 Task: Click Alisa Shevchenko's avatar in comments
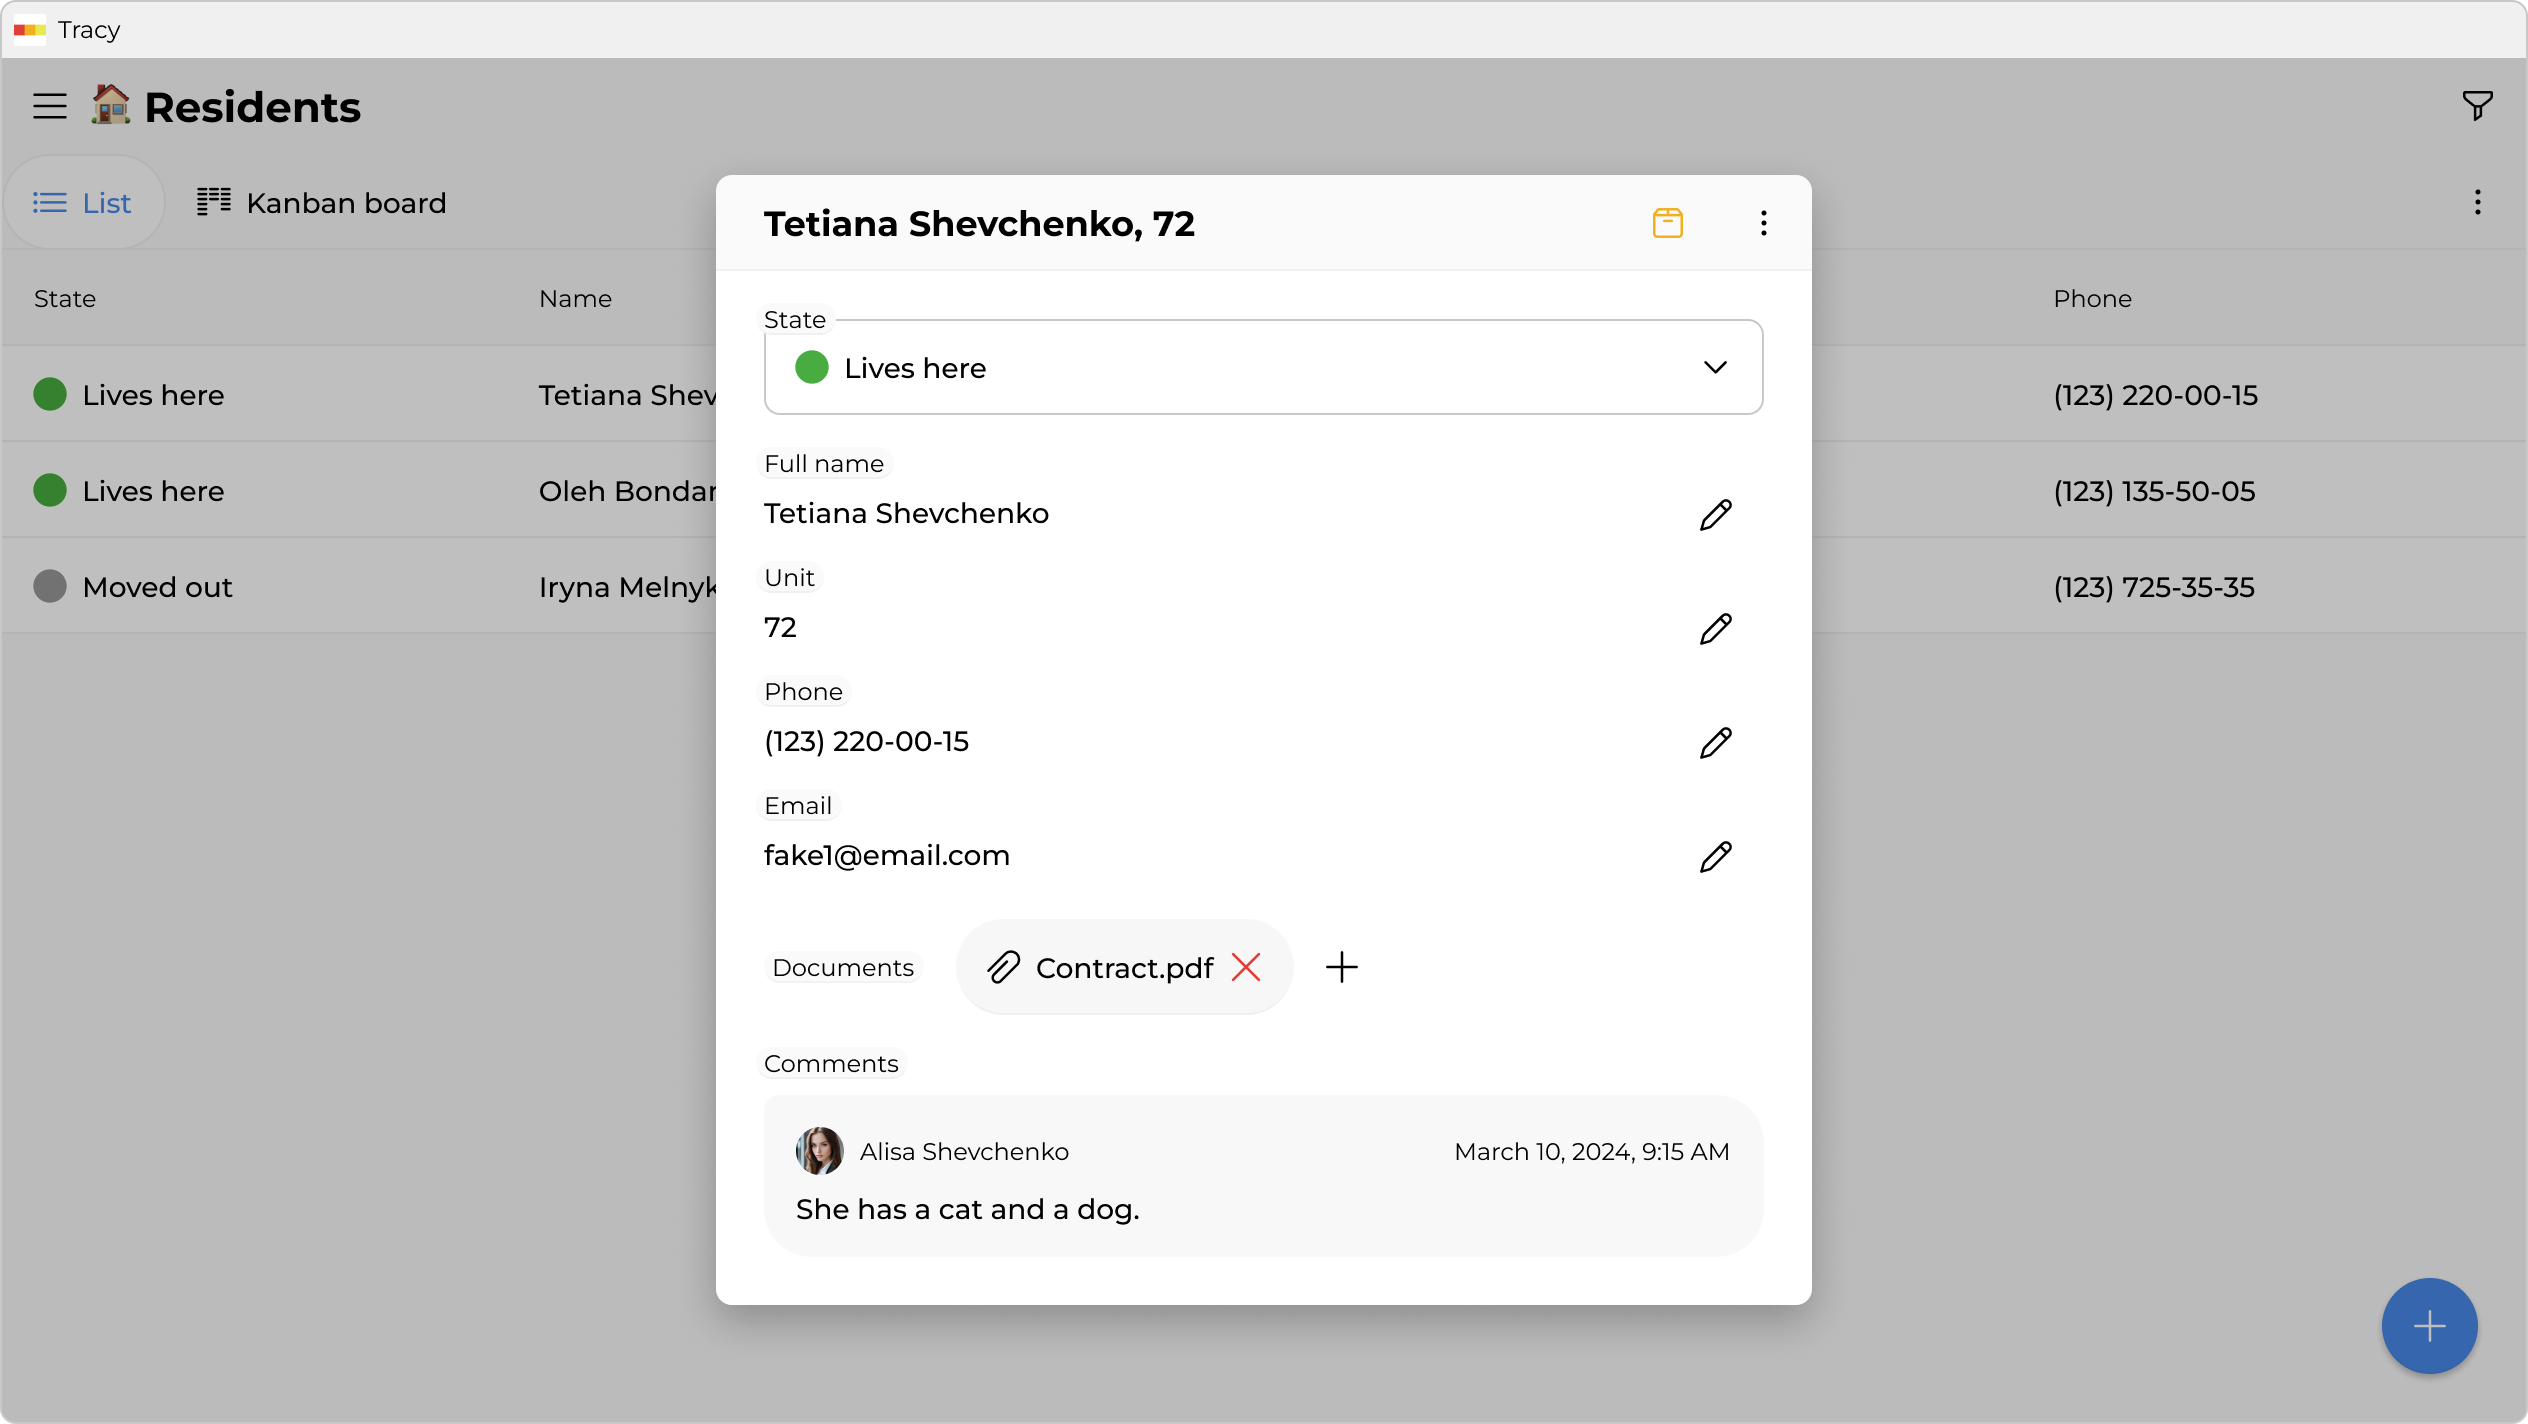(x=819, y=1151)
